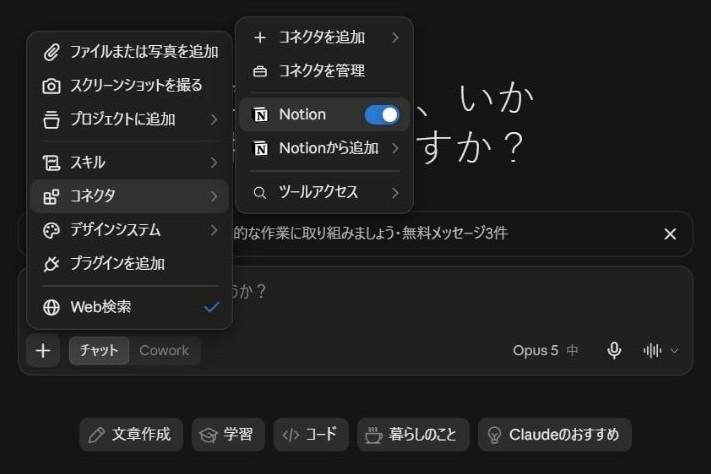Click the 学習 suggestion label
This screenshot has height=474, width=711.
click(238, 435)
